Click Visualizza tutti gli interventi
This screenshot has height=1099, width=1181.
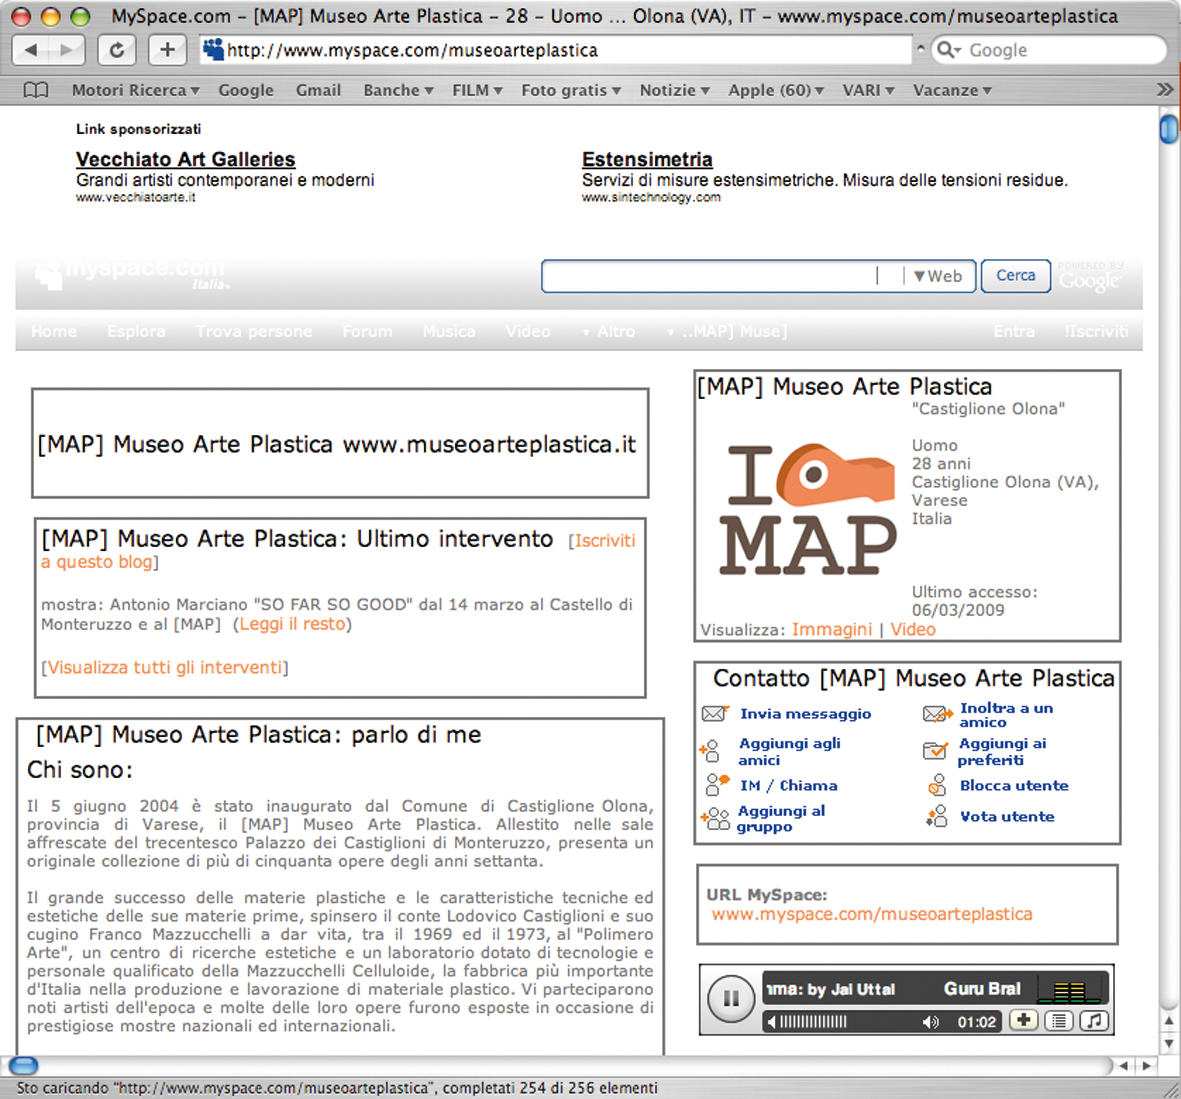click(165, 667)
